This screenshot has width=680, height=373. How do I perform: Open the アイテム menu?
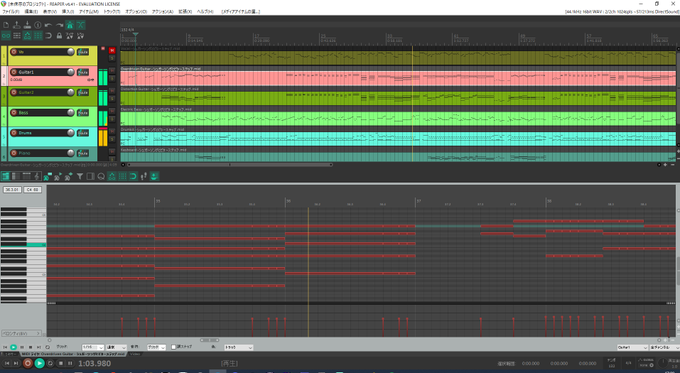click(88, 12)
